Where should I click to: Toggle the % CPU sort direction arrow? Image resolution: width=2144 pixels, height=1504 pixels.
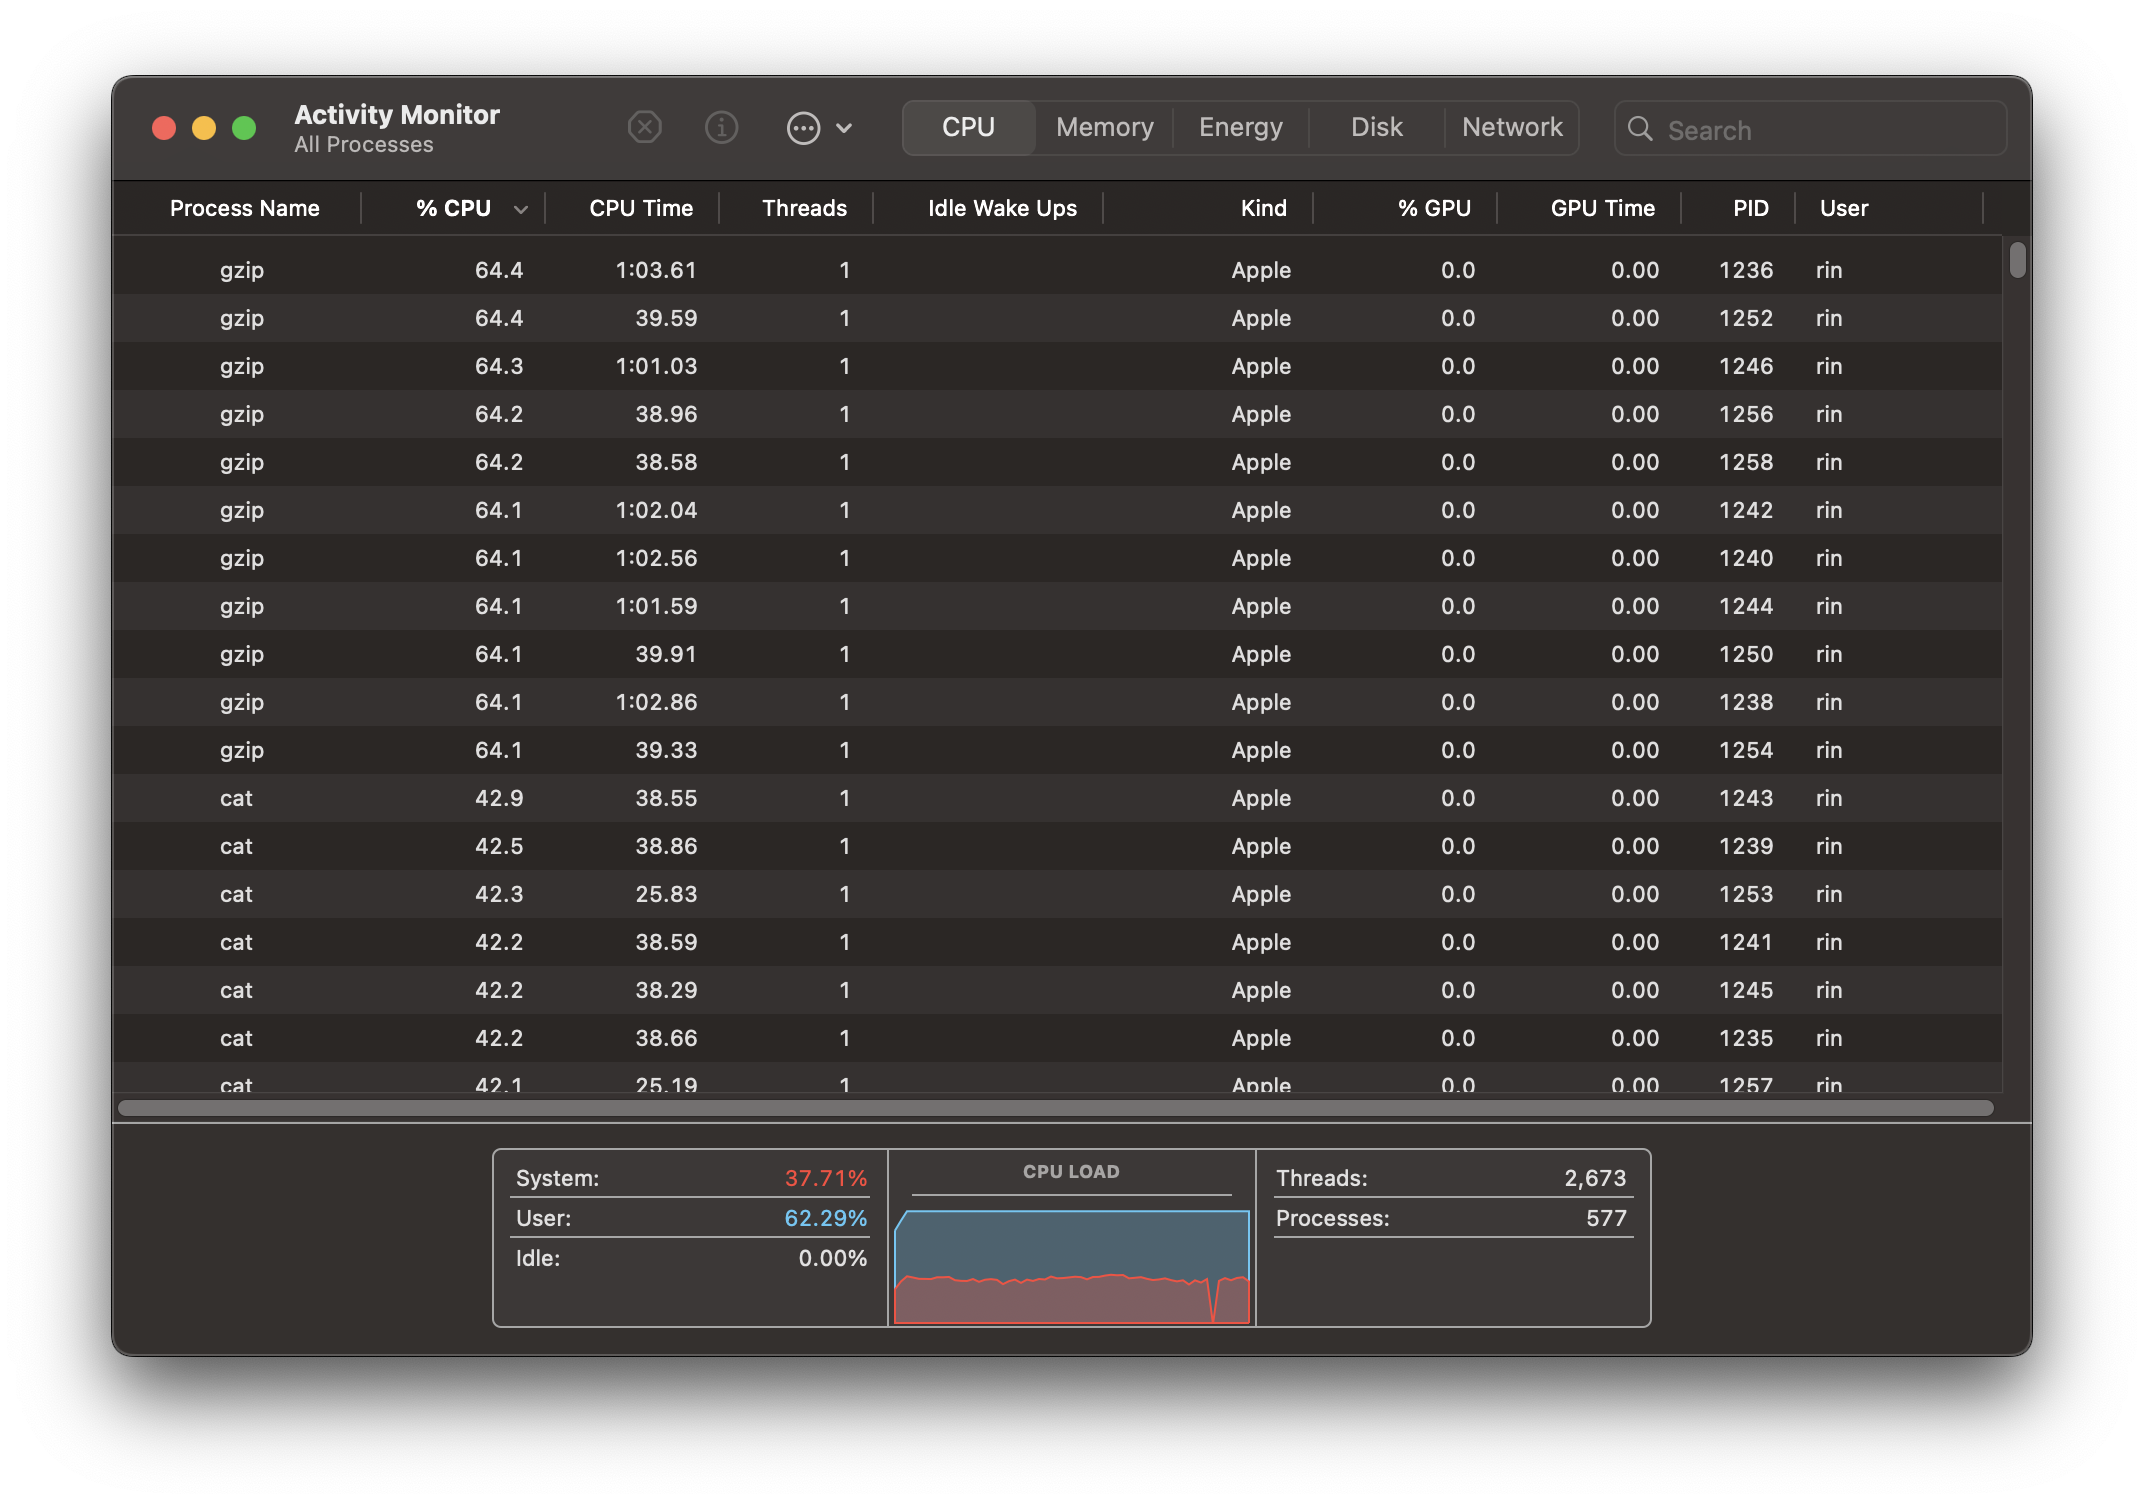coord(520,209)
